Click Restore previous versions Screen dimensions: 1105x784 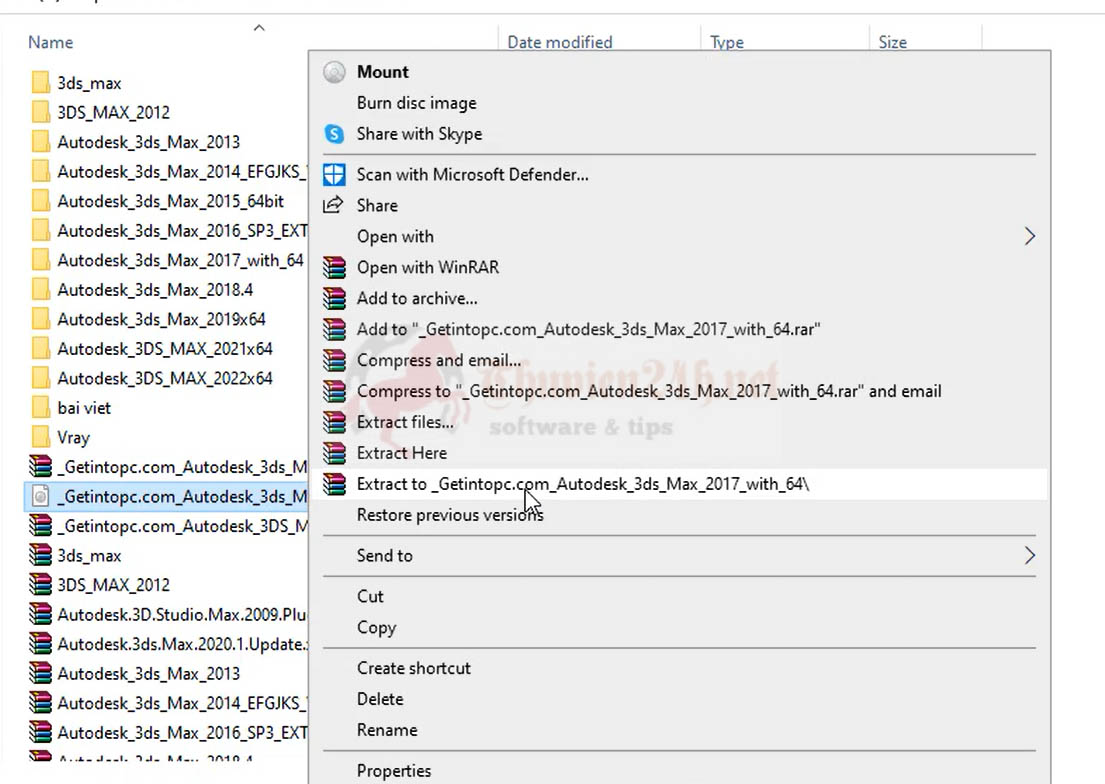(449, 515)
